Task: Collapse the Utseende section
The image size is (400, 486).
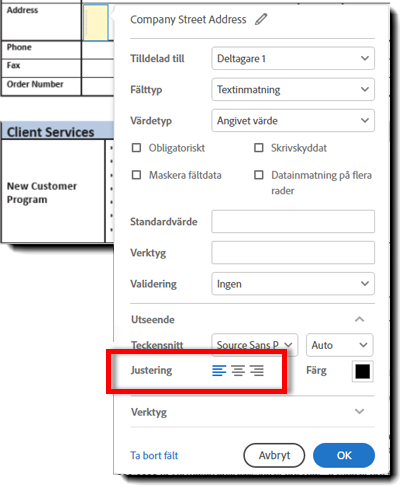Action: (359, 319)
